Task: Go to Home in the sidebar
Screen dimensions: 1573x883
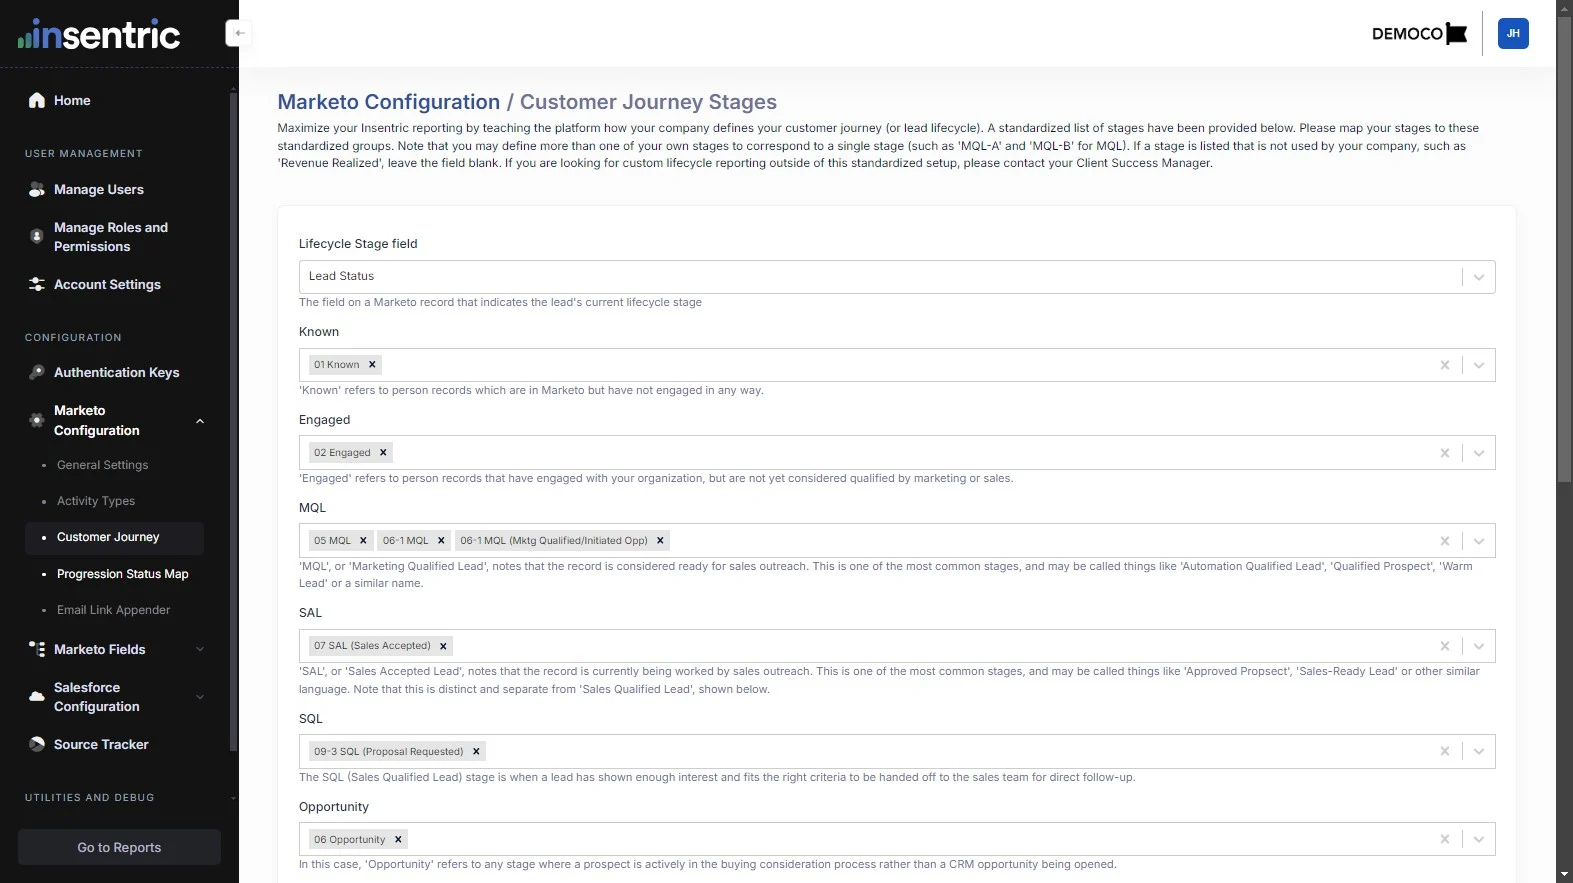Action: [72, 100]
